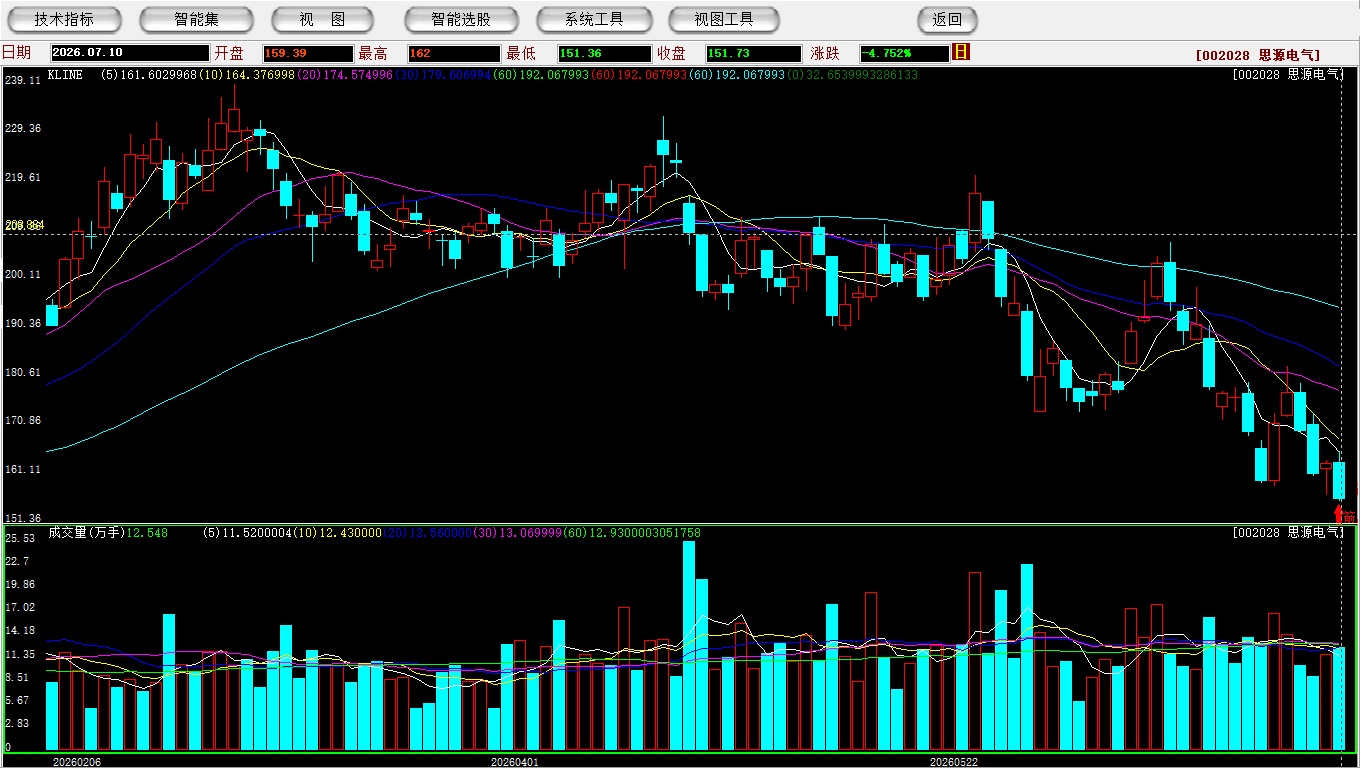Click the MA value (10)164.376998
The image size is (1360, 768).
click(247, 75)
